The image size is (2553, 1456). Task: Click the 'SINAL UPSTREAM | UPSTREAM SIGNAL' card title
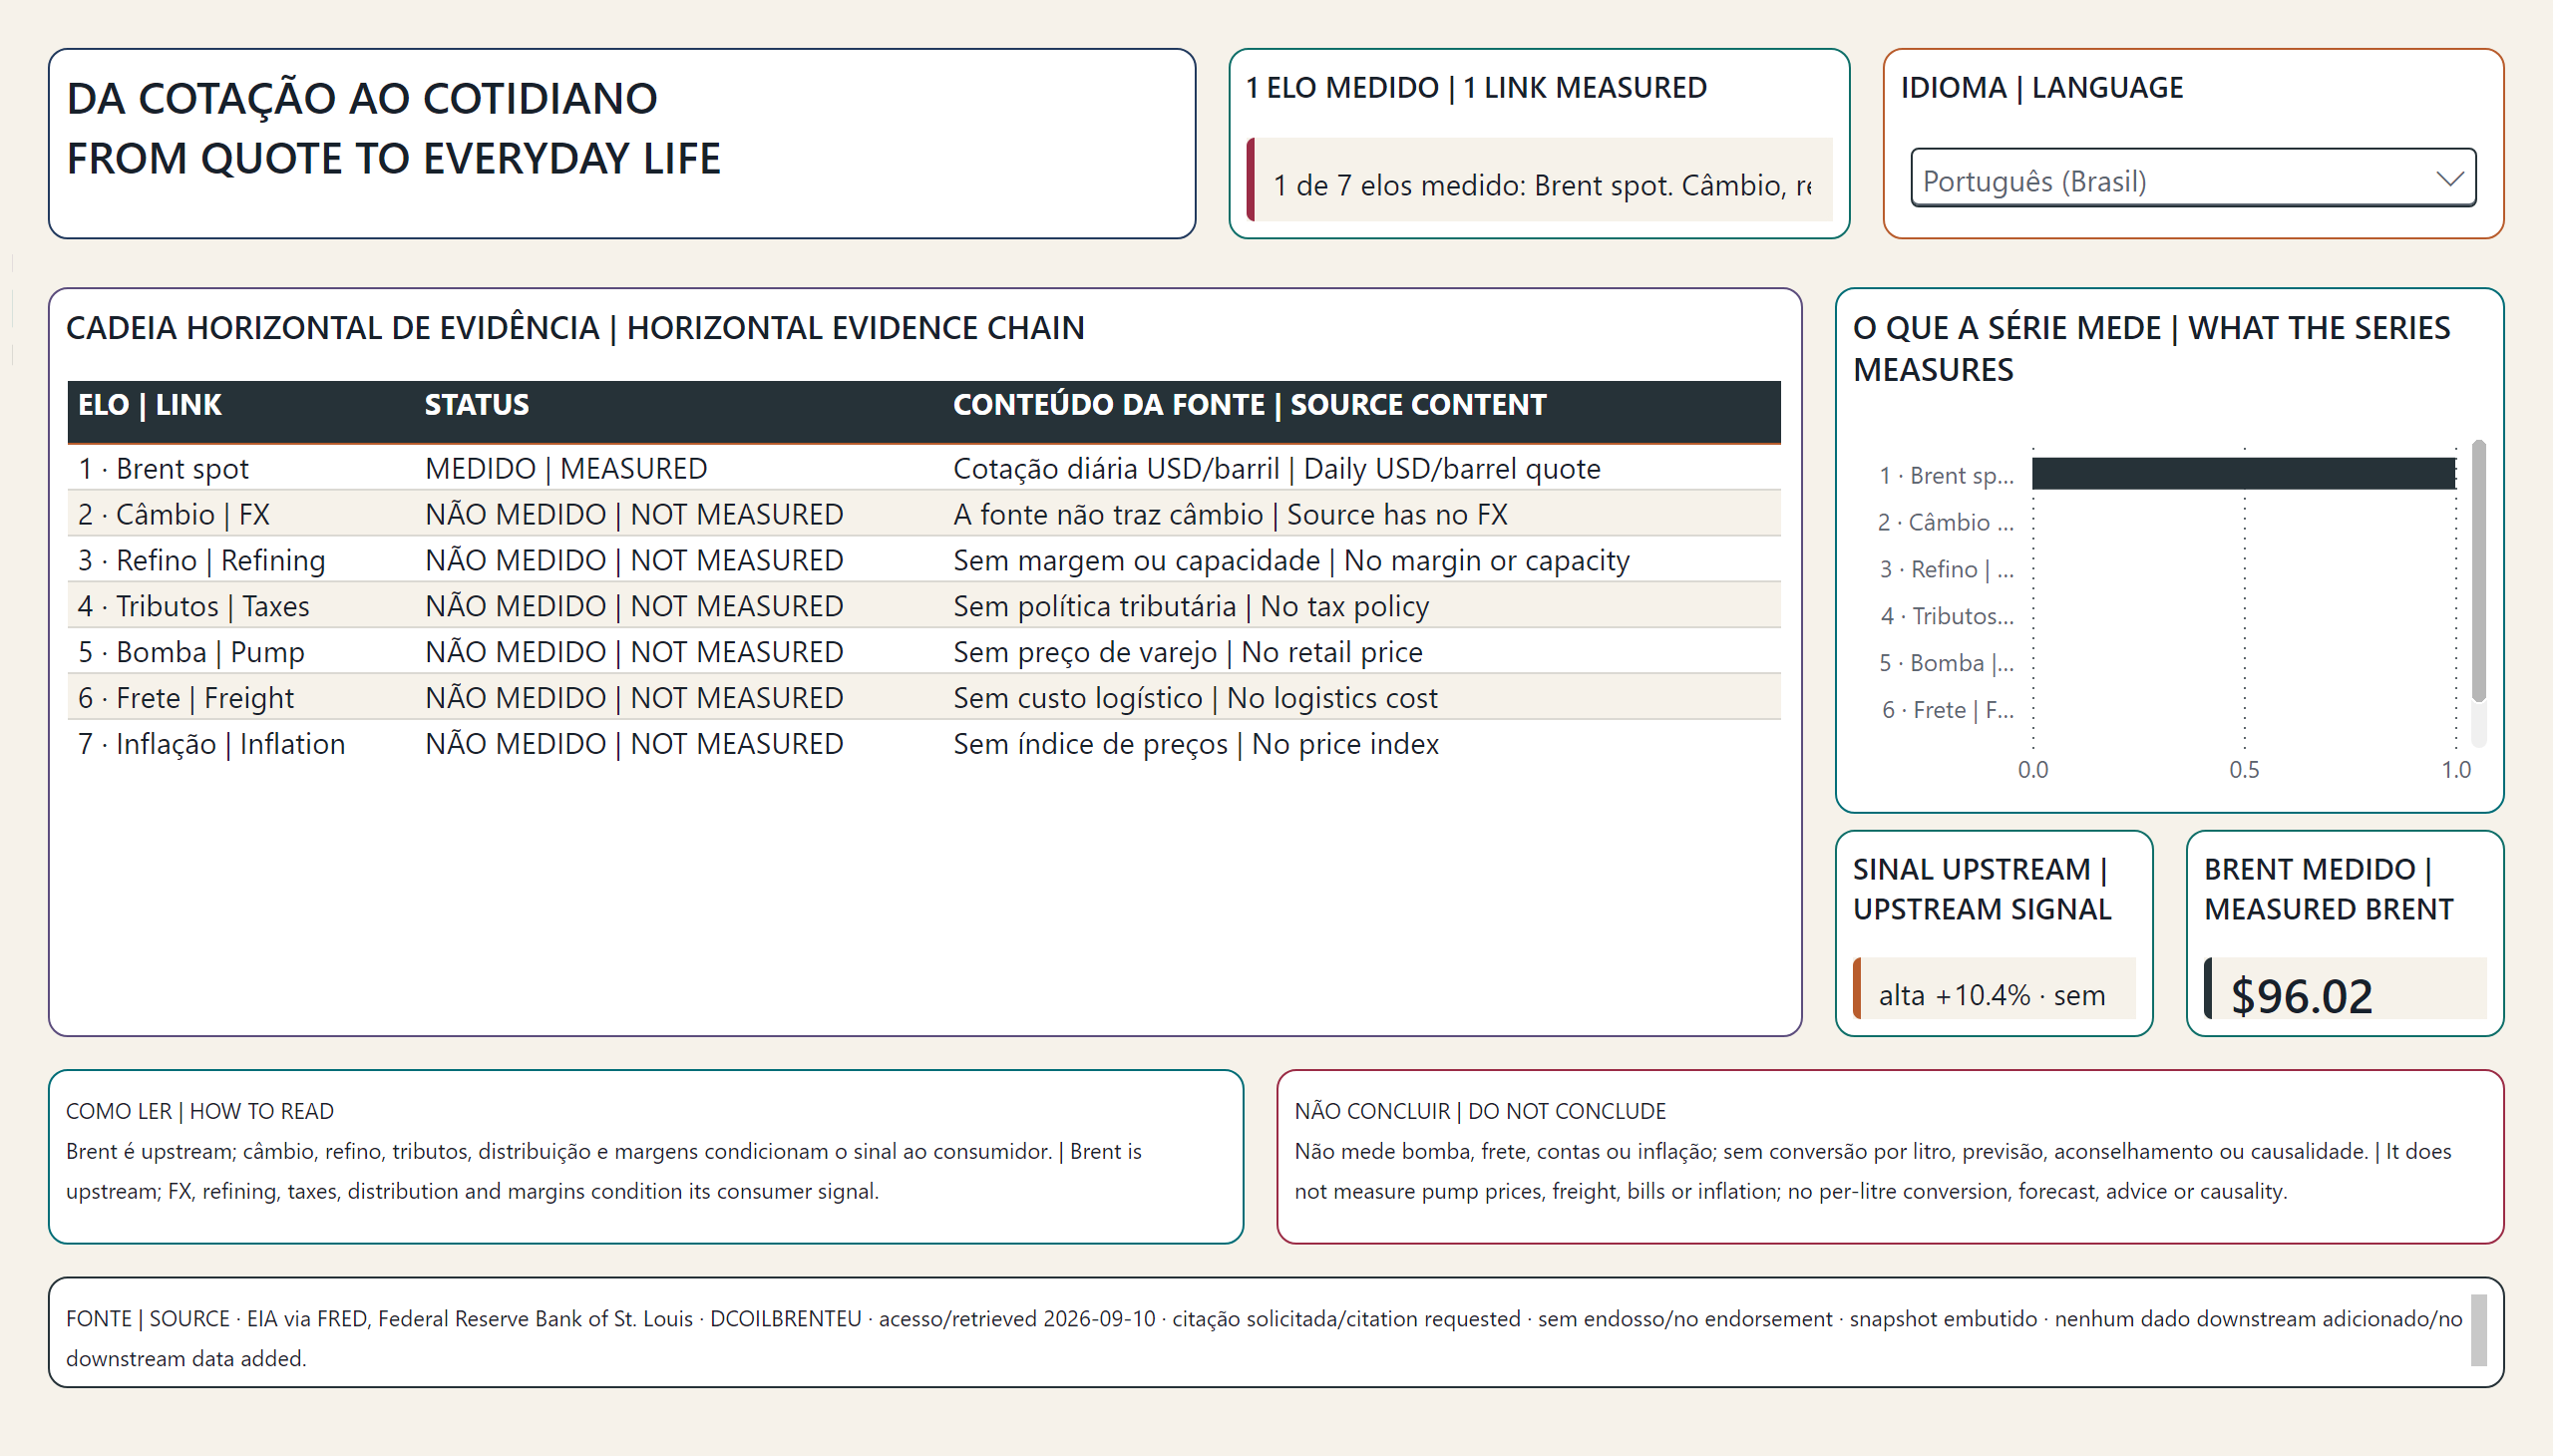[1982, 889]
